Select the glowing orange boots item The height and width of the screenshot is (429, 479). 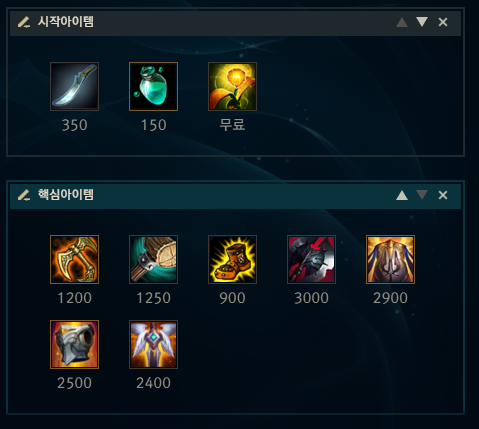pyautogui.click(x=232, y=259)
